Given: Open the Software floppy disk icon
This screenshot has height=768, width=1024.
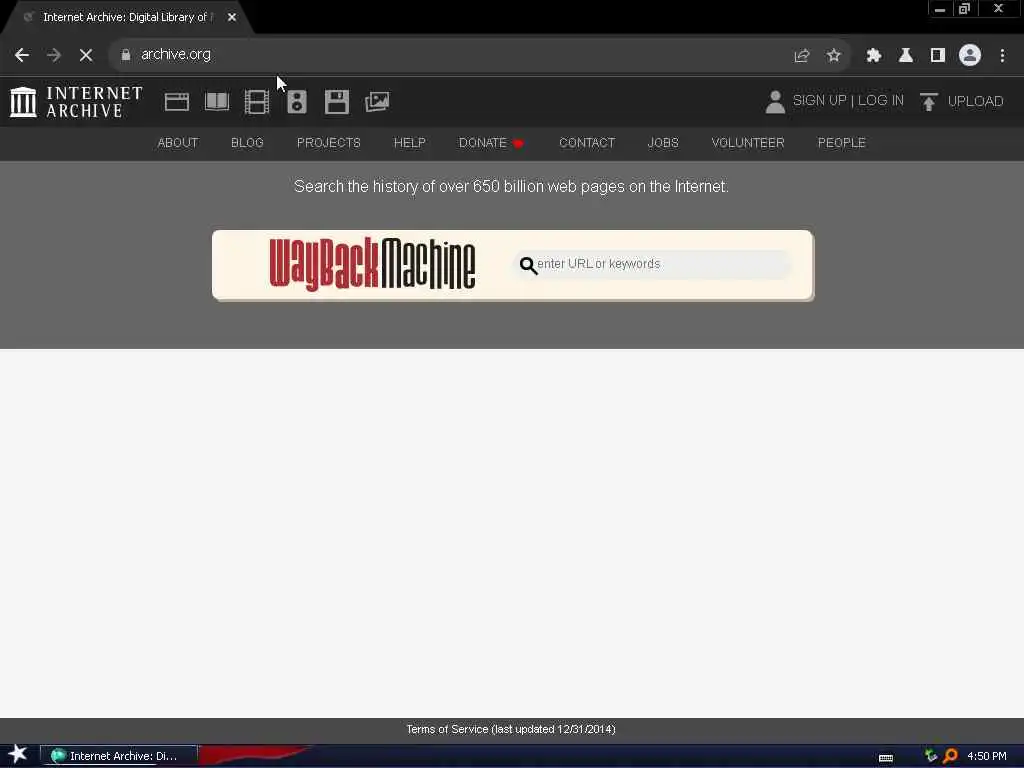Looking at the screenshot, I should click(337, 102).
